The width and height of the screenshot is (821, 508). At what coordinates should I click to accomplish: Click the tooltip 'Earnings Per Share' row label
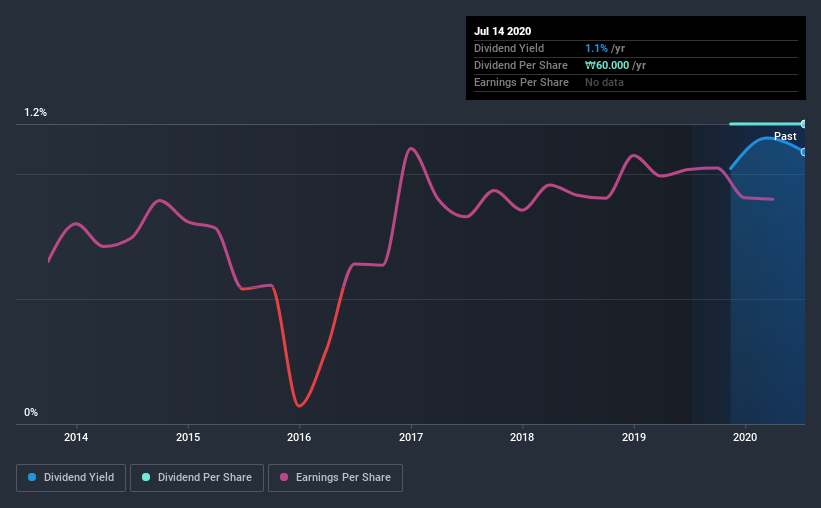(x=521, y=82)
